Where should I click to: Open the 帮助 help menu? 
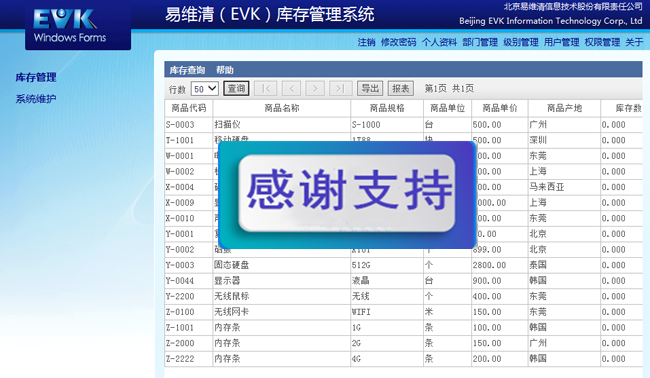[225, 70]
